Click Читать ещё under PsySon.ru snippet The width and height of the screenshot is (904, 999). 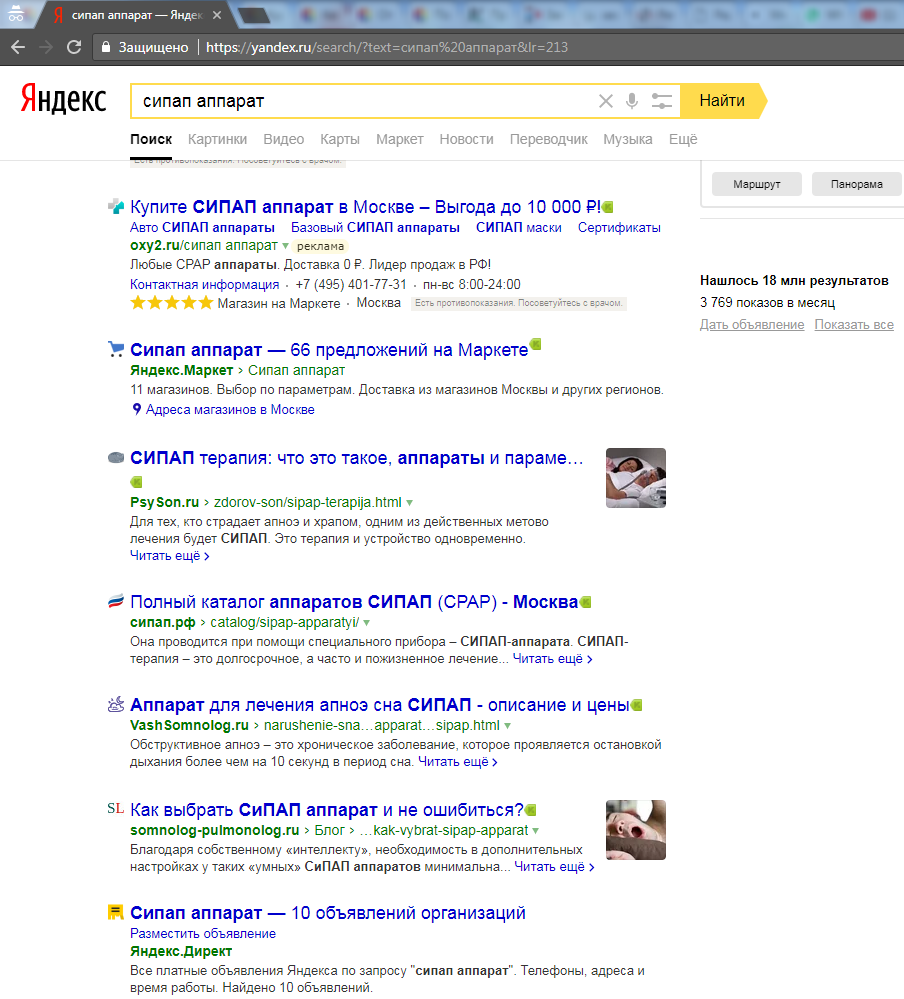[x=169, y=556]
